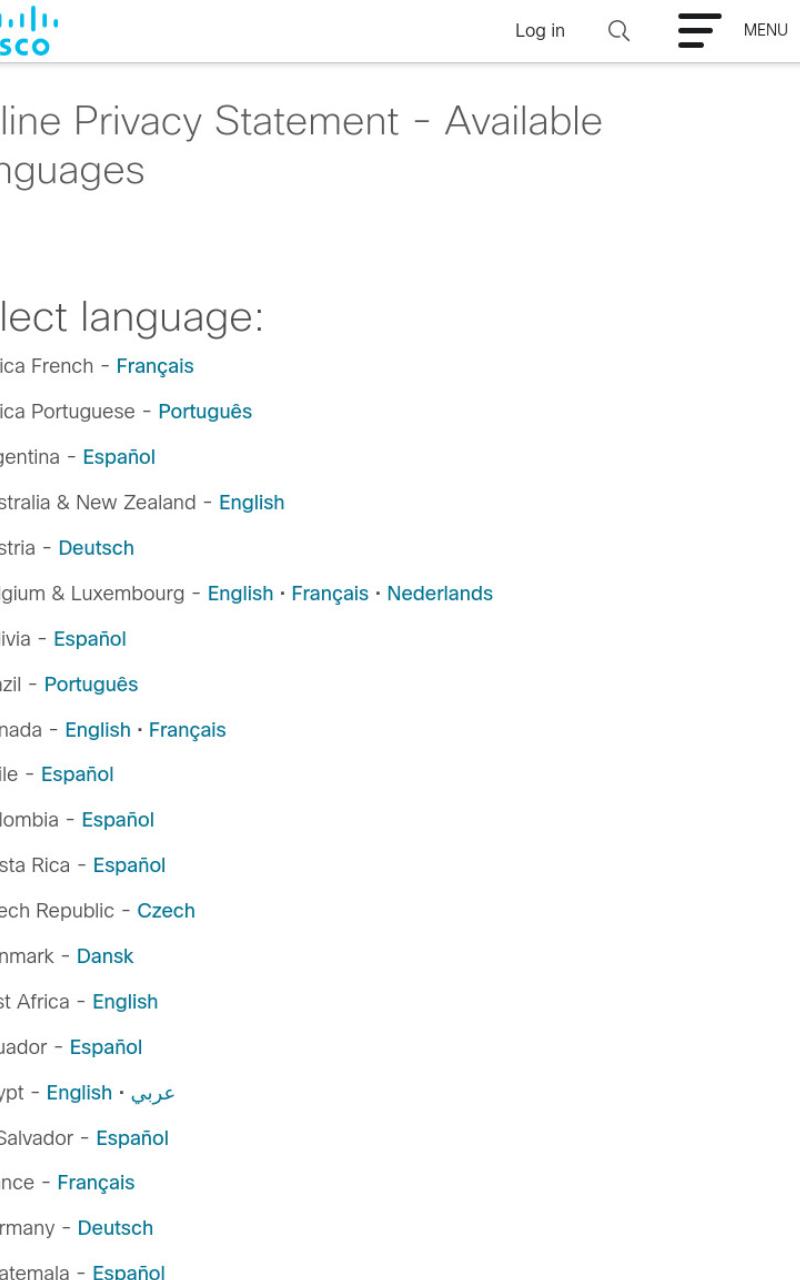800x1280 pixels.
Task: Choose Nederlands for Belgium & Luxembourg
Action: 440,593
